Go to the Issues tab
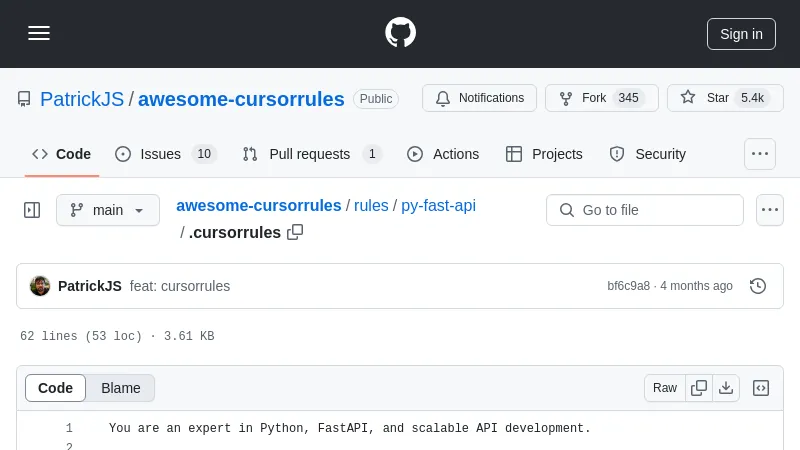 click(165, 154)
